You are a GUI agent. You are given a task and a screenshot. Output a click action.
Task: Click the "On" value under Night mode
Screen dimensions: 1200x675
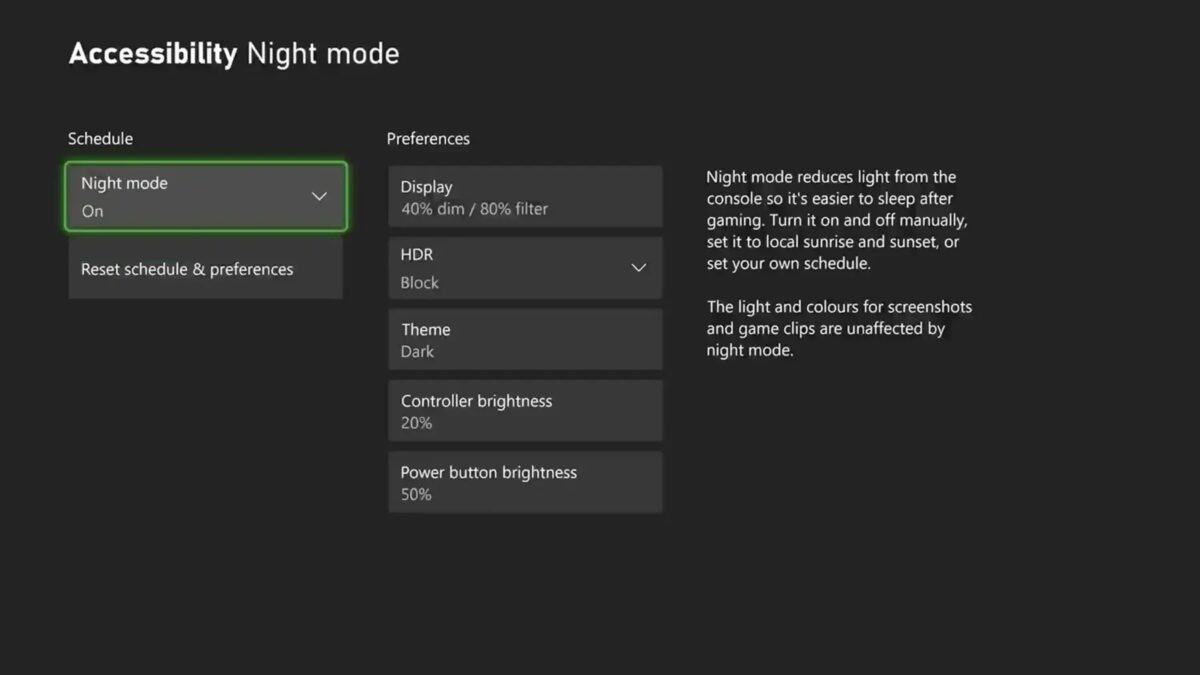coord(92,211)
